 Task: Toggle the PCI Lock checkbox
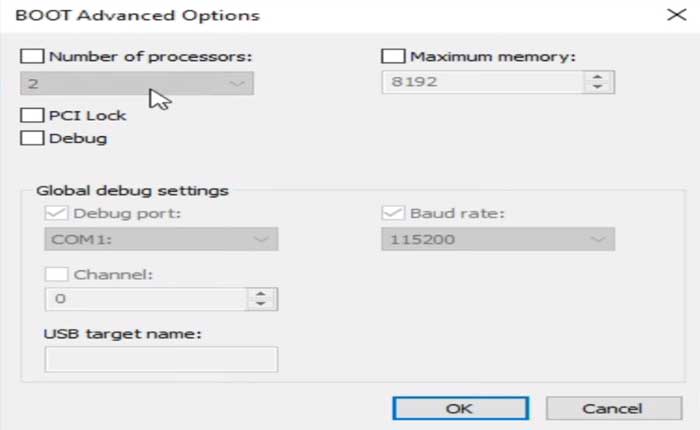coord(32,115)
